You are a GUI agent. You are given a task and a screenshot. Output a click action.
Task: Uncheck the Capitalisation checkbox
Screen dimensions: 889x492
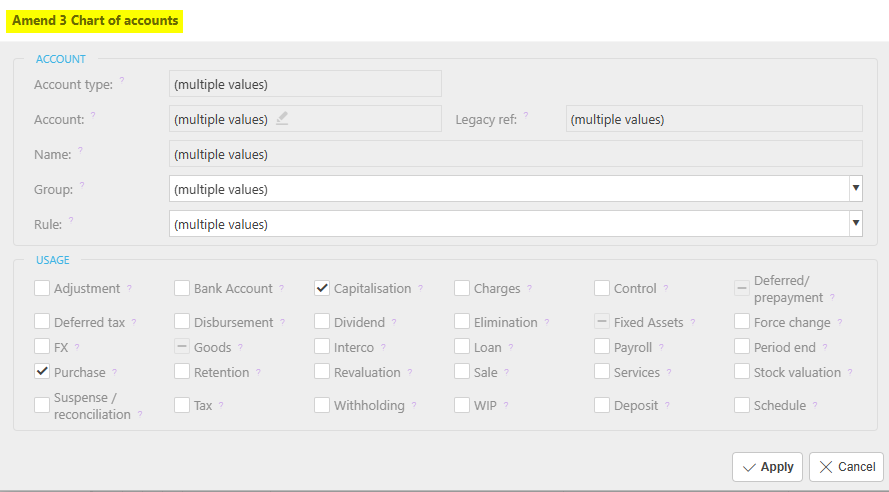pyautogui.click(x=322, y=288)
